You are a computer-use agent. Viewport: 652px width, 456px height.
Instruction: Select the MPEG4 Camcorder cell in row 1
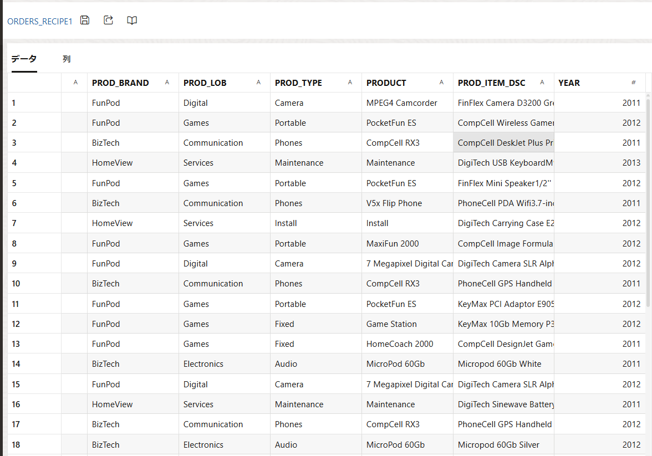tap(408, 103)
